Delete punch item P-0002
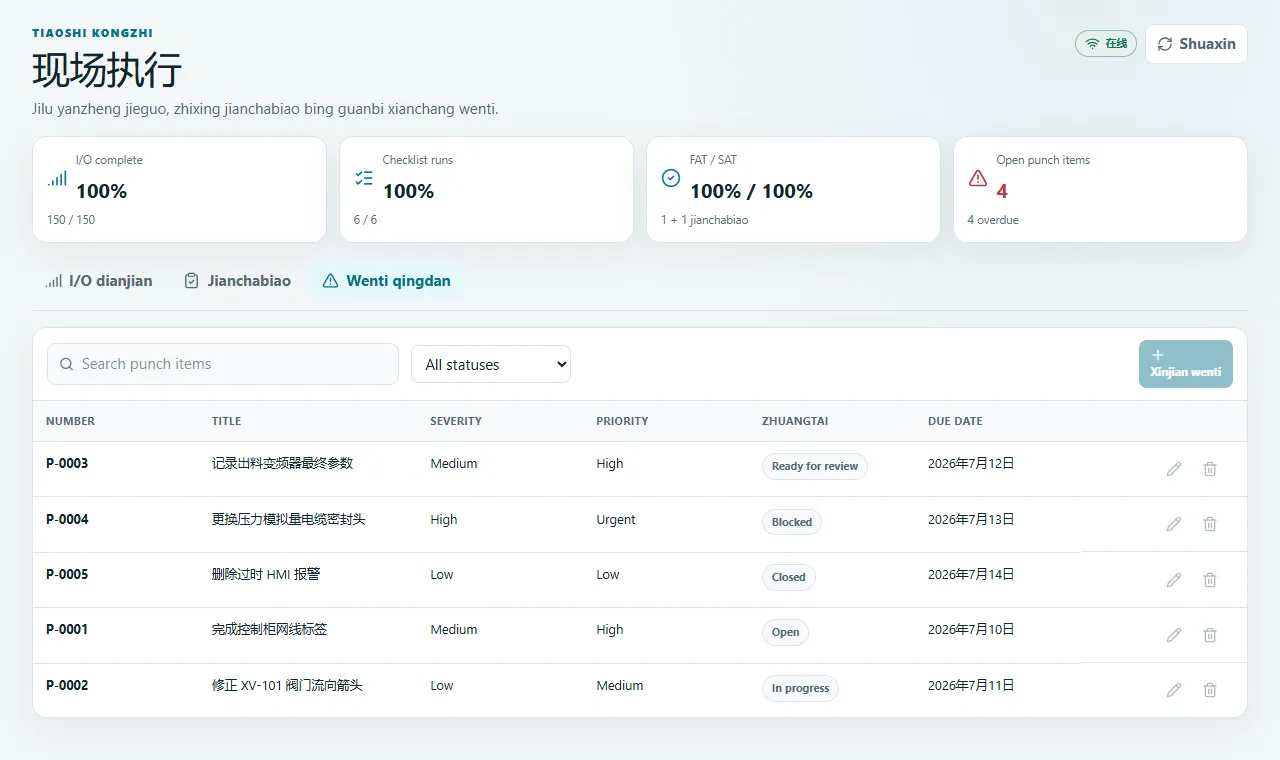 (1210, 690)
